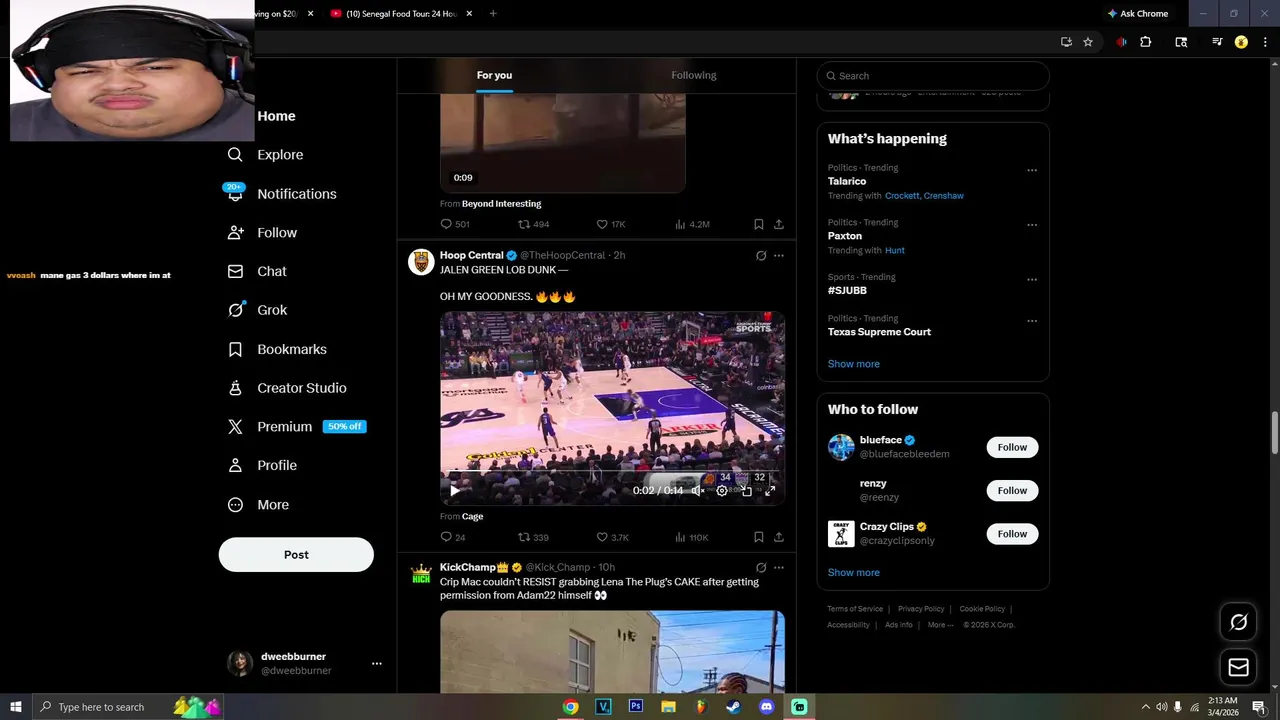Bookmark the Hoop Central Jalen Green post
Image resolution: width=1280 pixels, height=720 pixels.
(x=759, y=537)
